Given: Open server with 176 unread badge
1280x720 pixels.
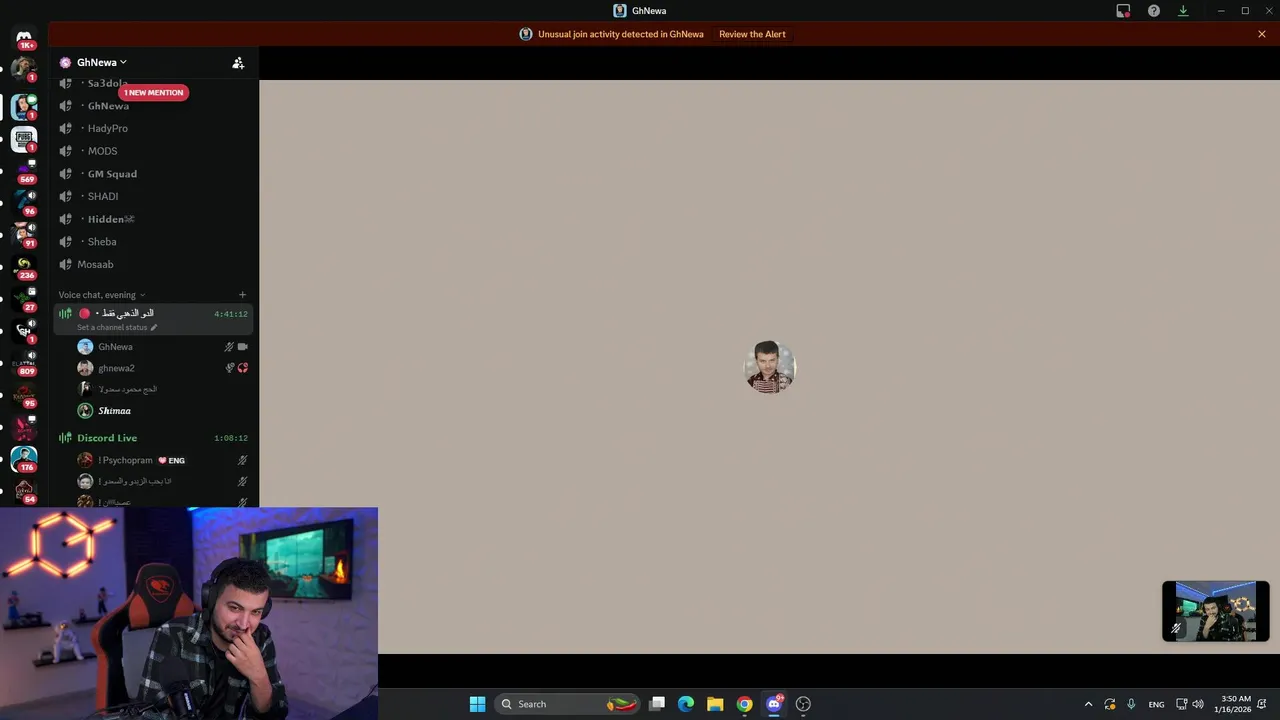Looking at the screenshot, I should pyautogui.click(x=24, y=458).
